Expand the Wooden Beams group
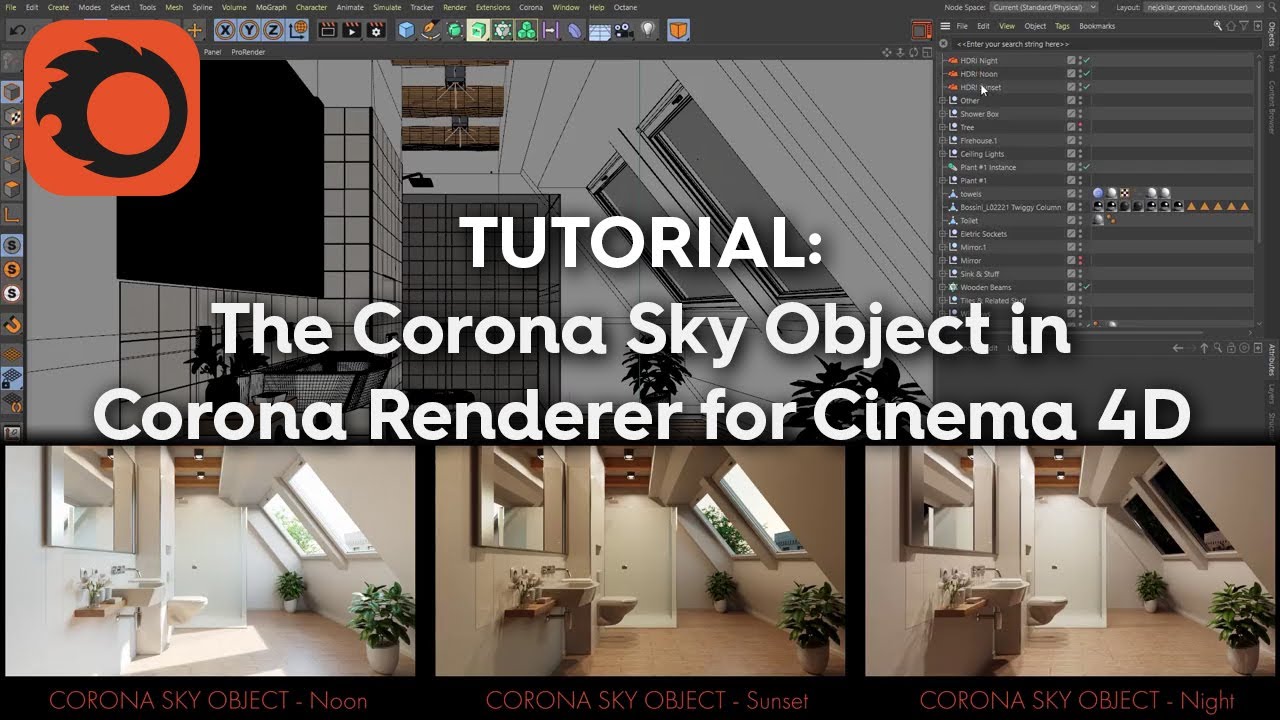 (x=942, y=287)
